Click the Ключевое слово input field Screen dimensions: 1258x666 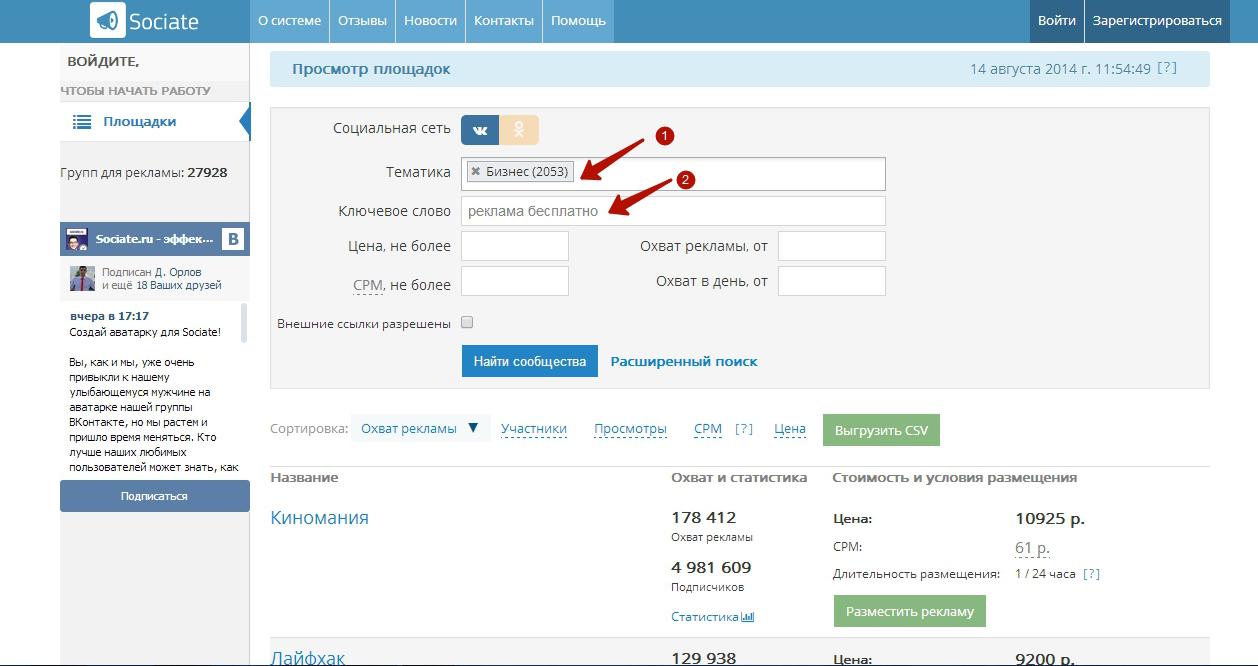pyautogui.click(x=672, y=211)
